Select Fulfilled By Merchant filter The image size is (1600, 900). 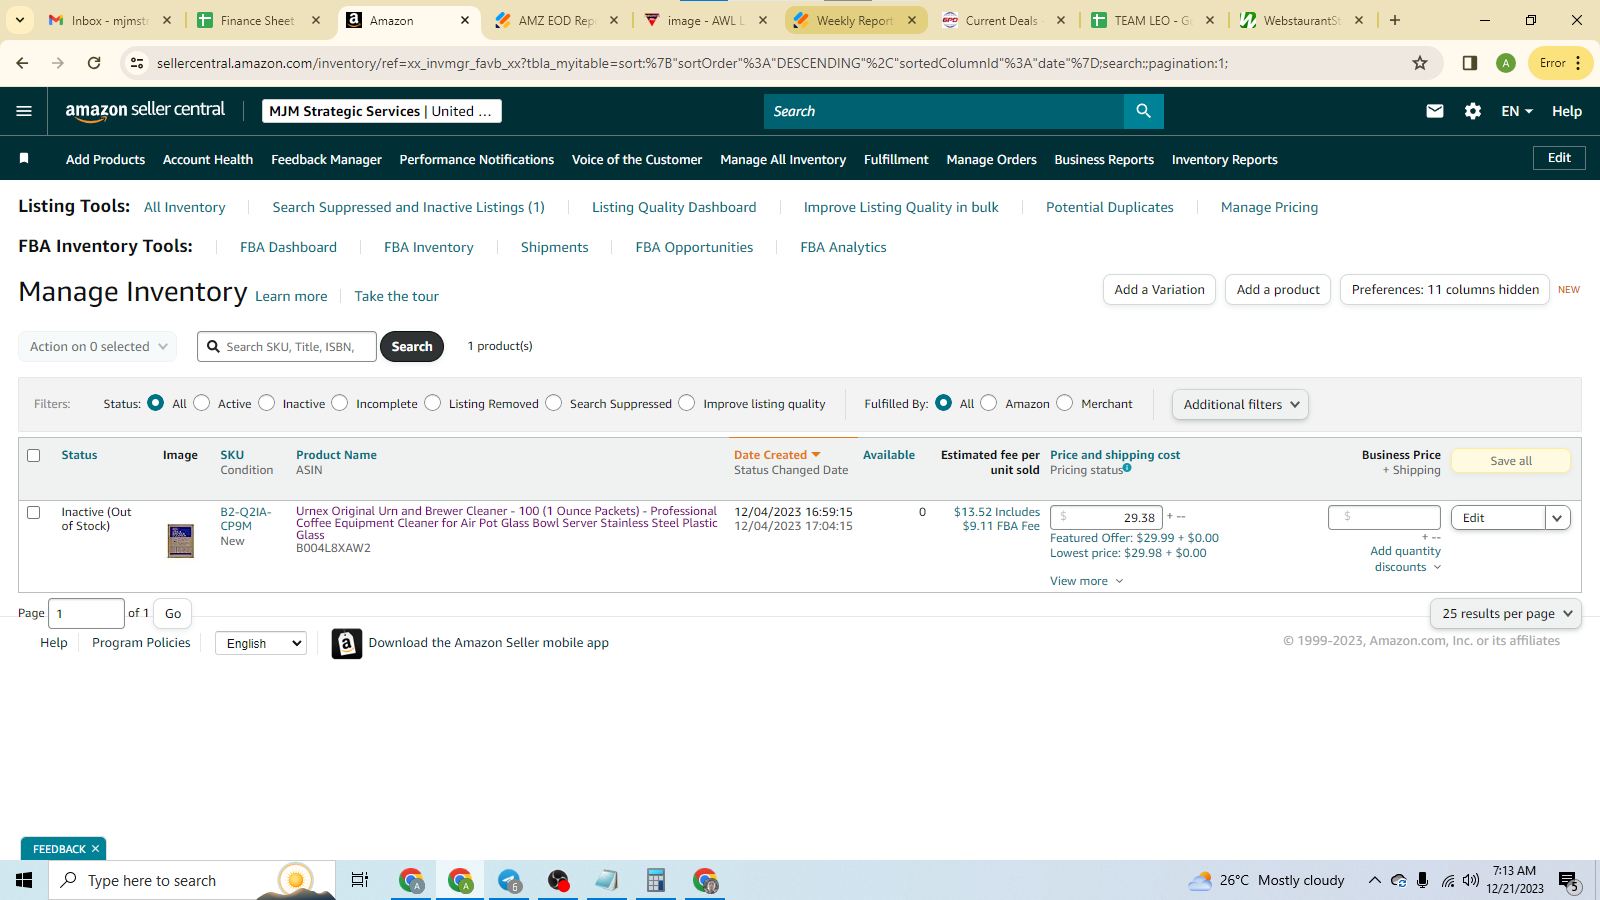pyautogui.click(x=1065, y=403)
